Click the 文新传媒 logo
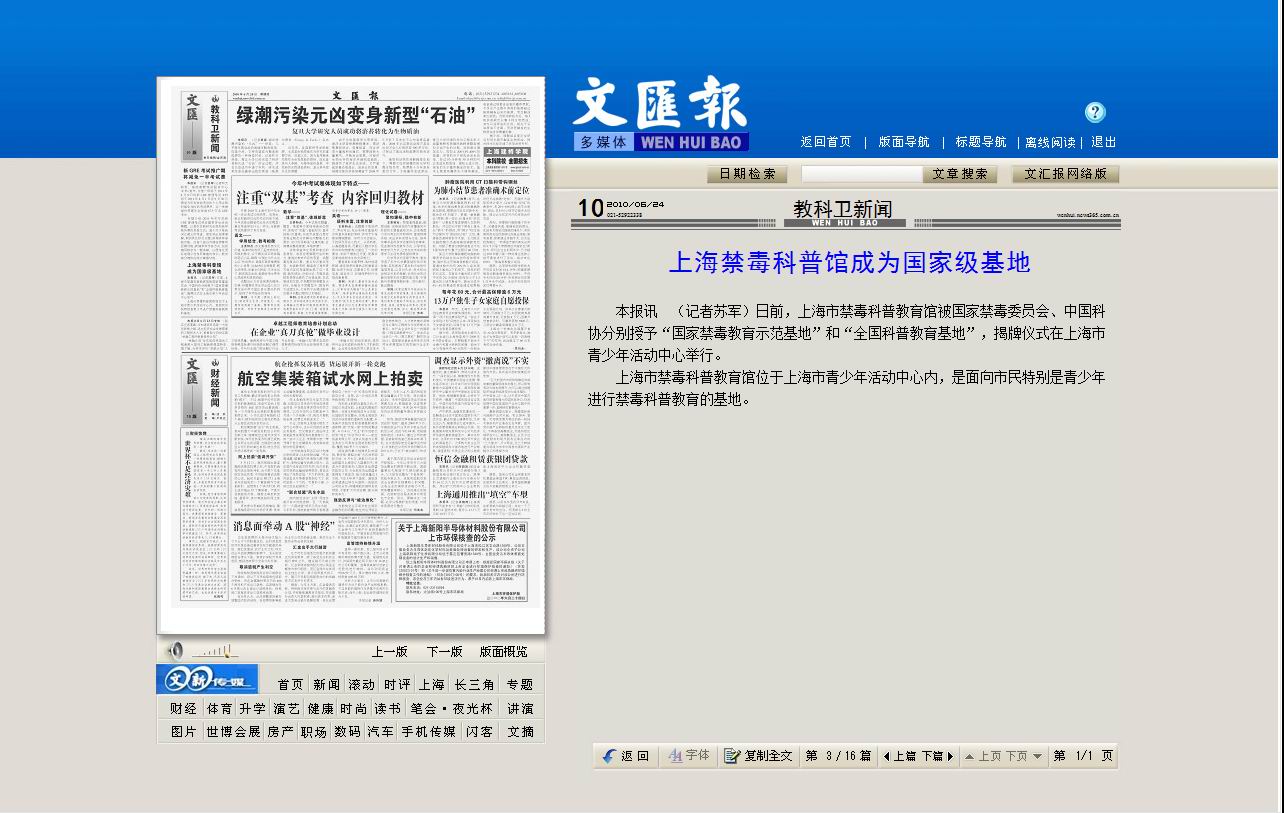1284x813 pixels. pos(207,680)
